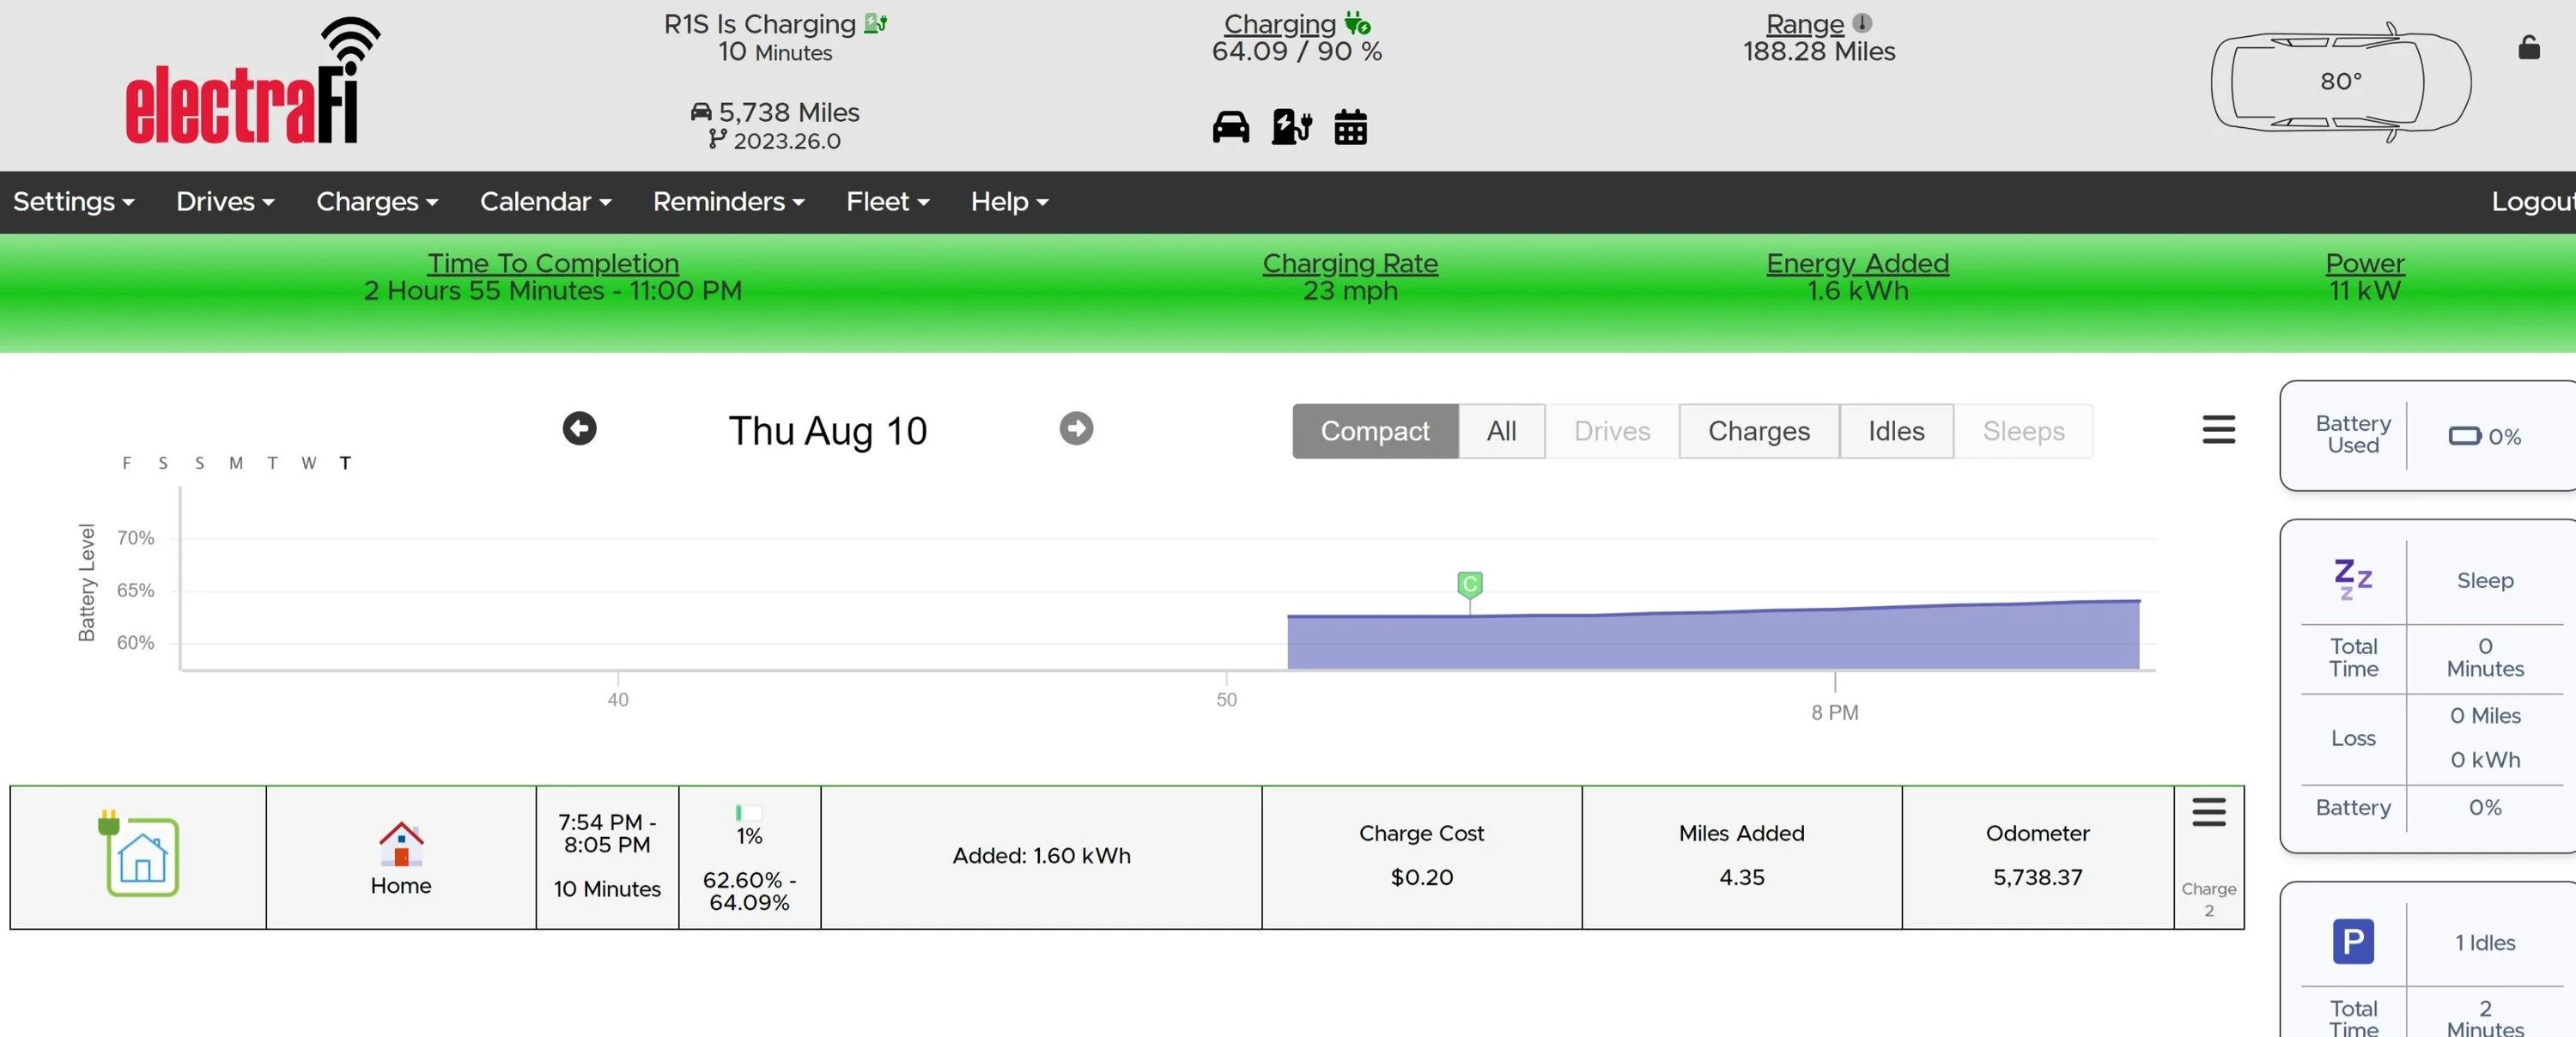Click the unlocked padlock icon
This screenshot has height=1037, width=2576.
pos(2528,47)
